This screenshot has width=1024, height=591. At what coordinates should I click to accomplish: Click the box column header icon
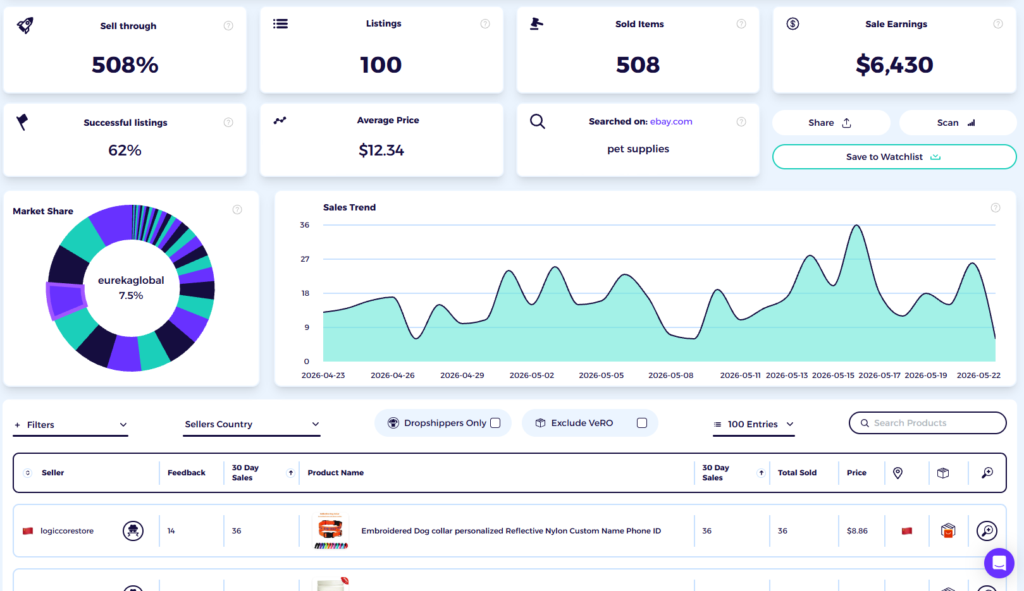(x=943, y=473)
